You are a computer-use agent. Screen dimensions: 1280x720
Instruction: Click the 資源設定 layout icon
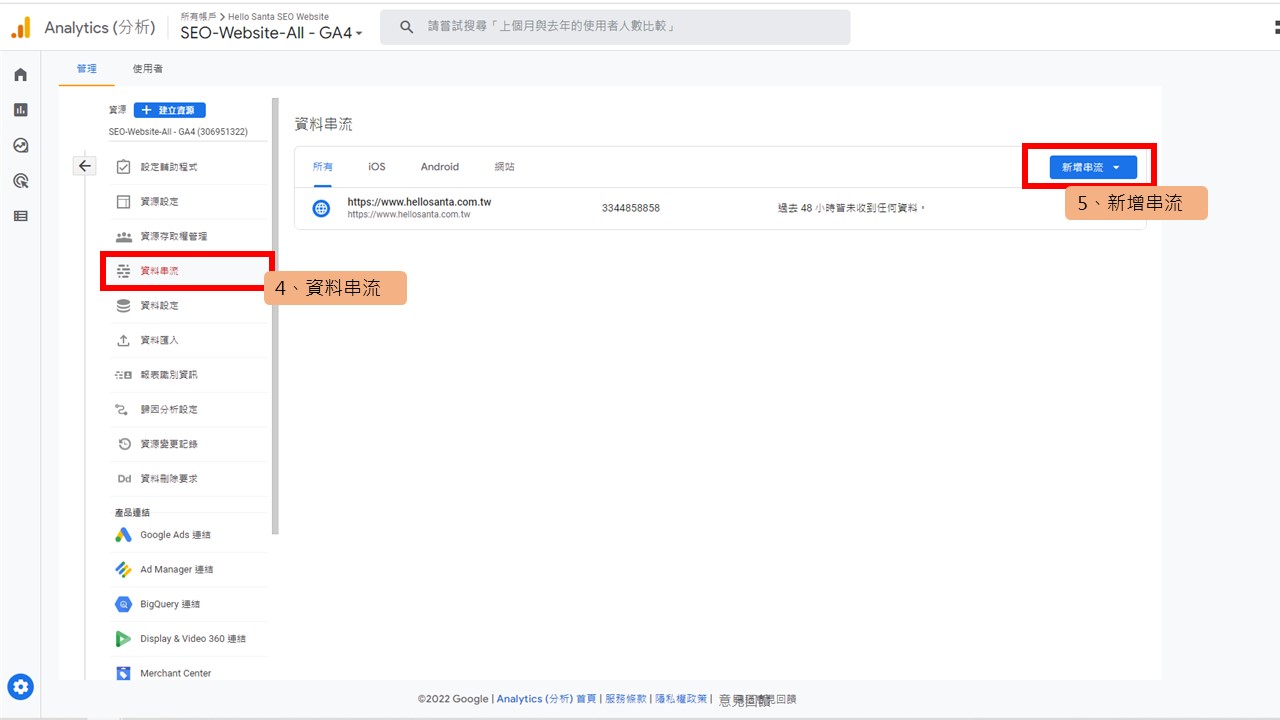coord(123,202)
